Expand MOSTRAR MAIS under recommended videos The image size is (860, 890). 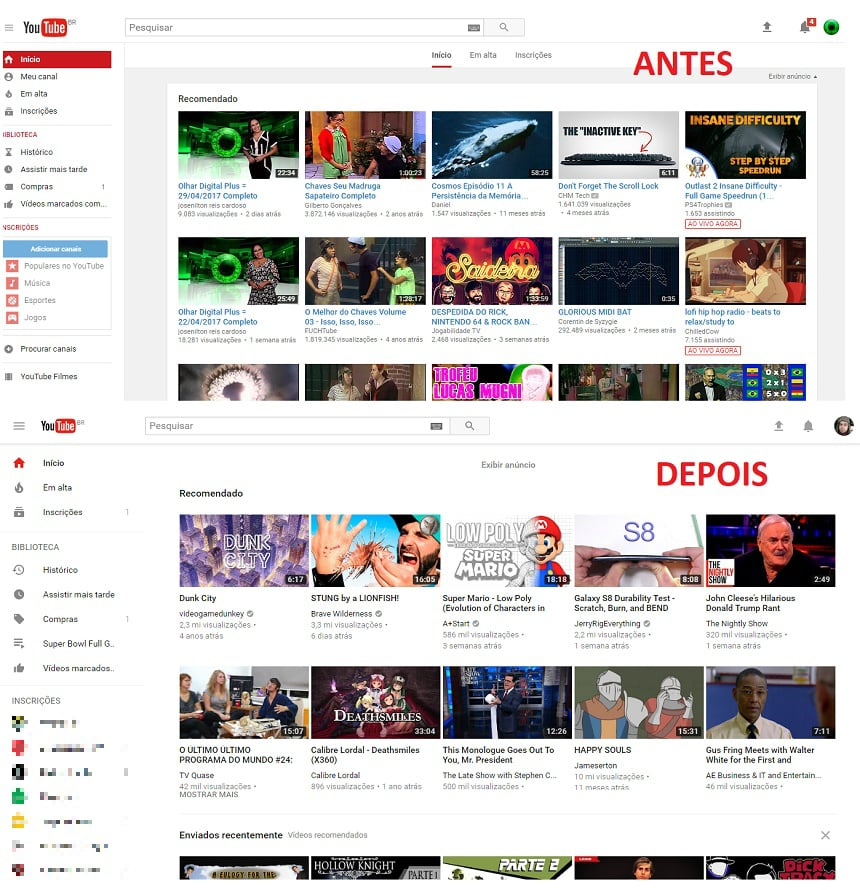tap(208, 795)
